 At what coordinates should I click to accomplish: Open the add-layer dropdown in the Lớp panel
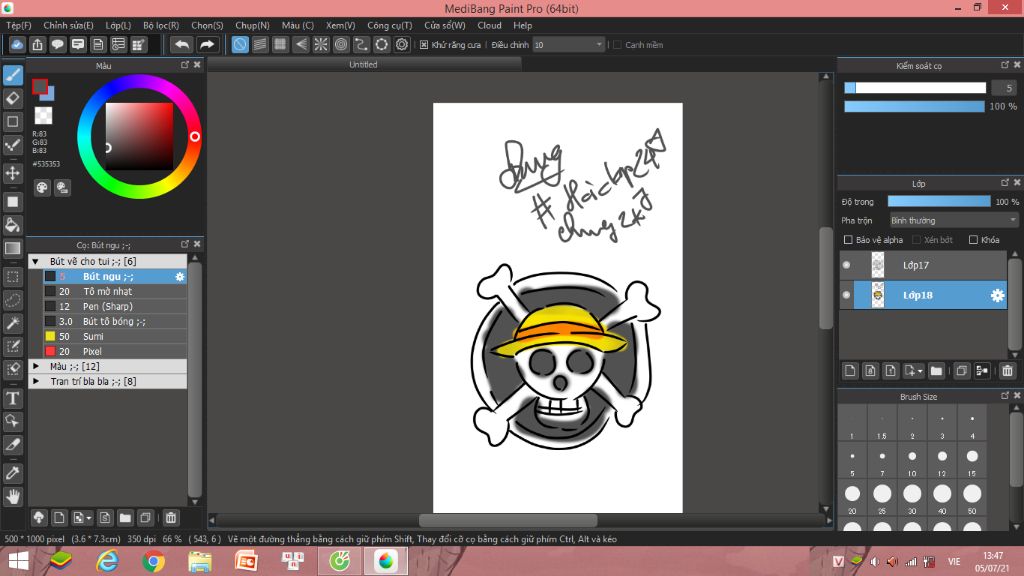click(913, 371)
